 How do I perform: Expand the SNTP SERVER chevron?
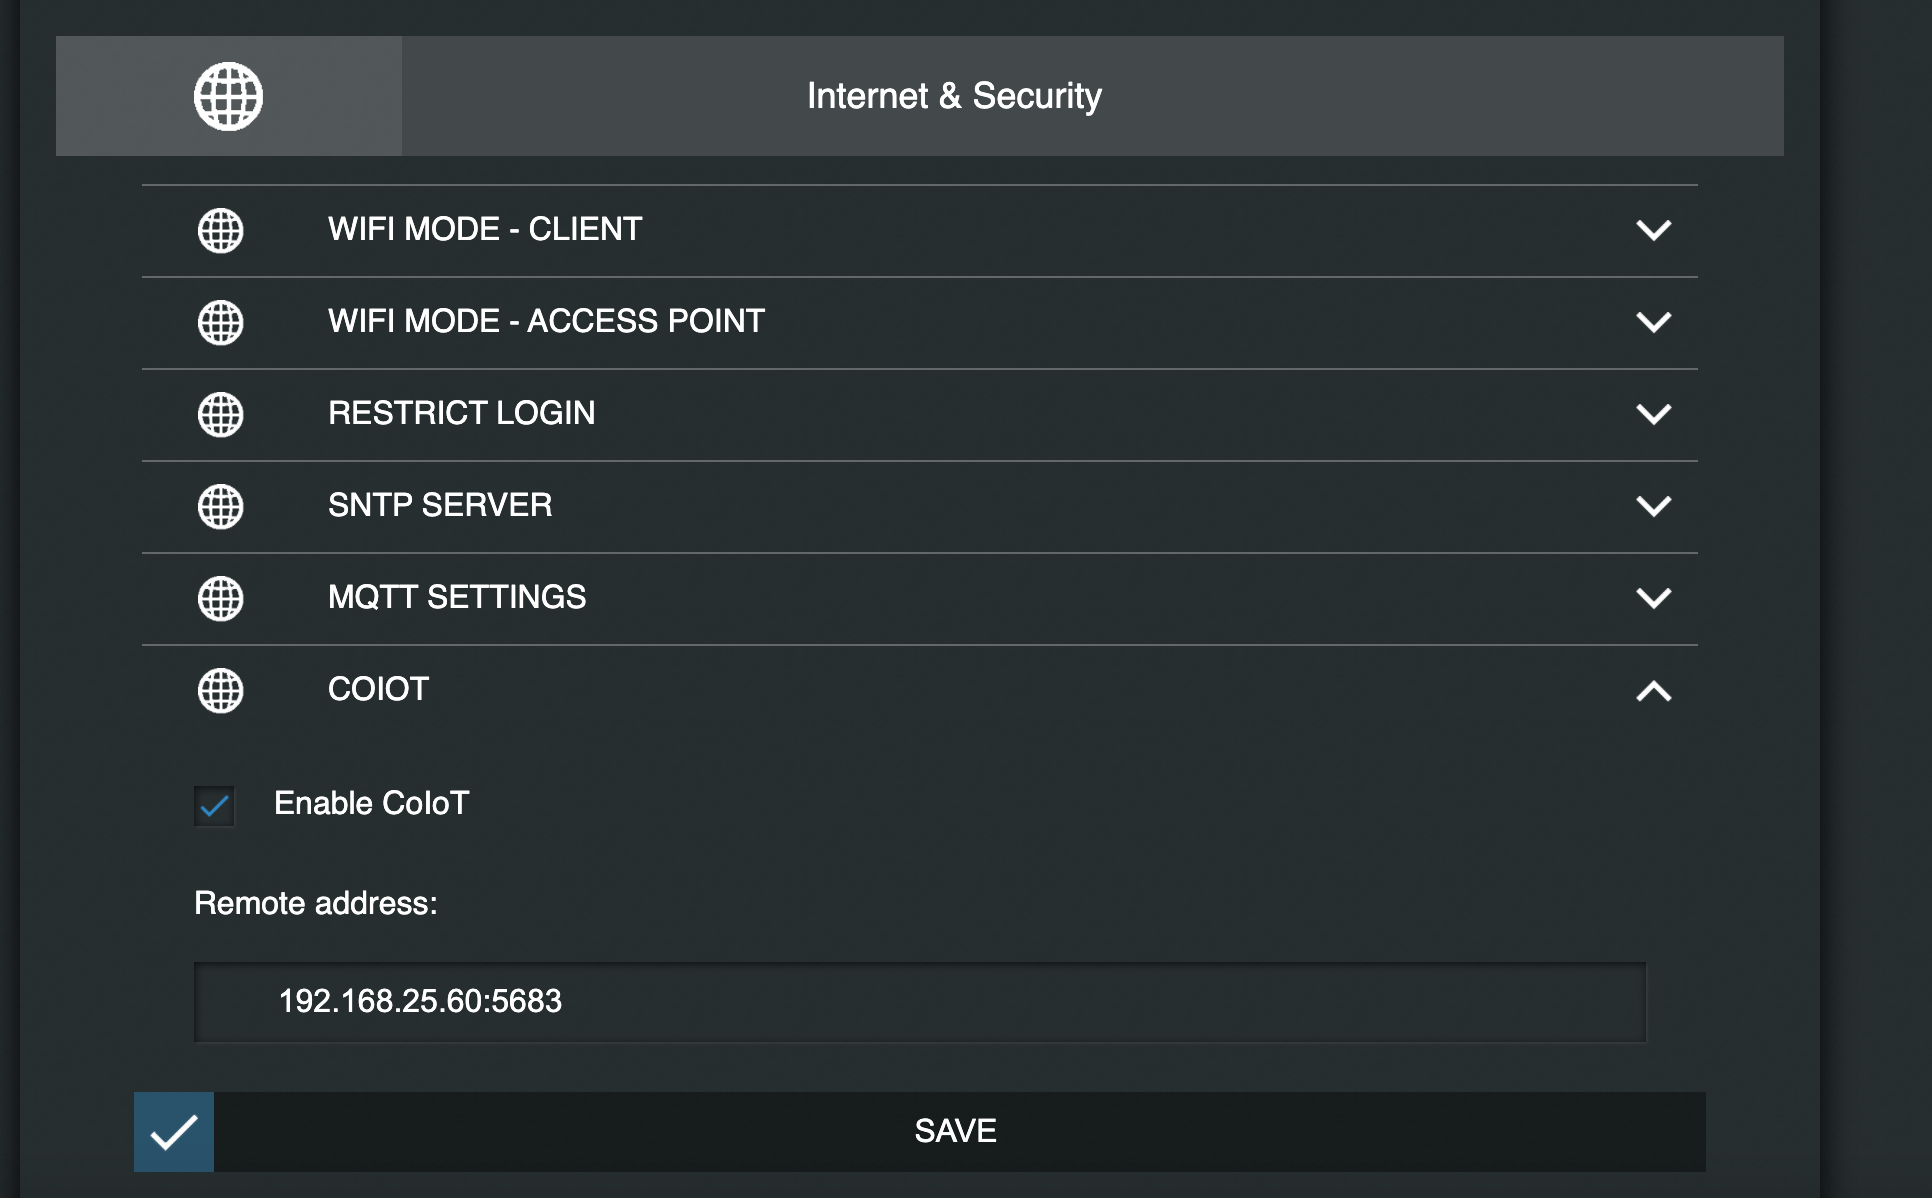(x=1653, y=506)
